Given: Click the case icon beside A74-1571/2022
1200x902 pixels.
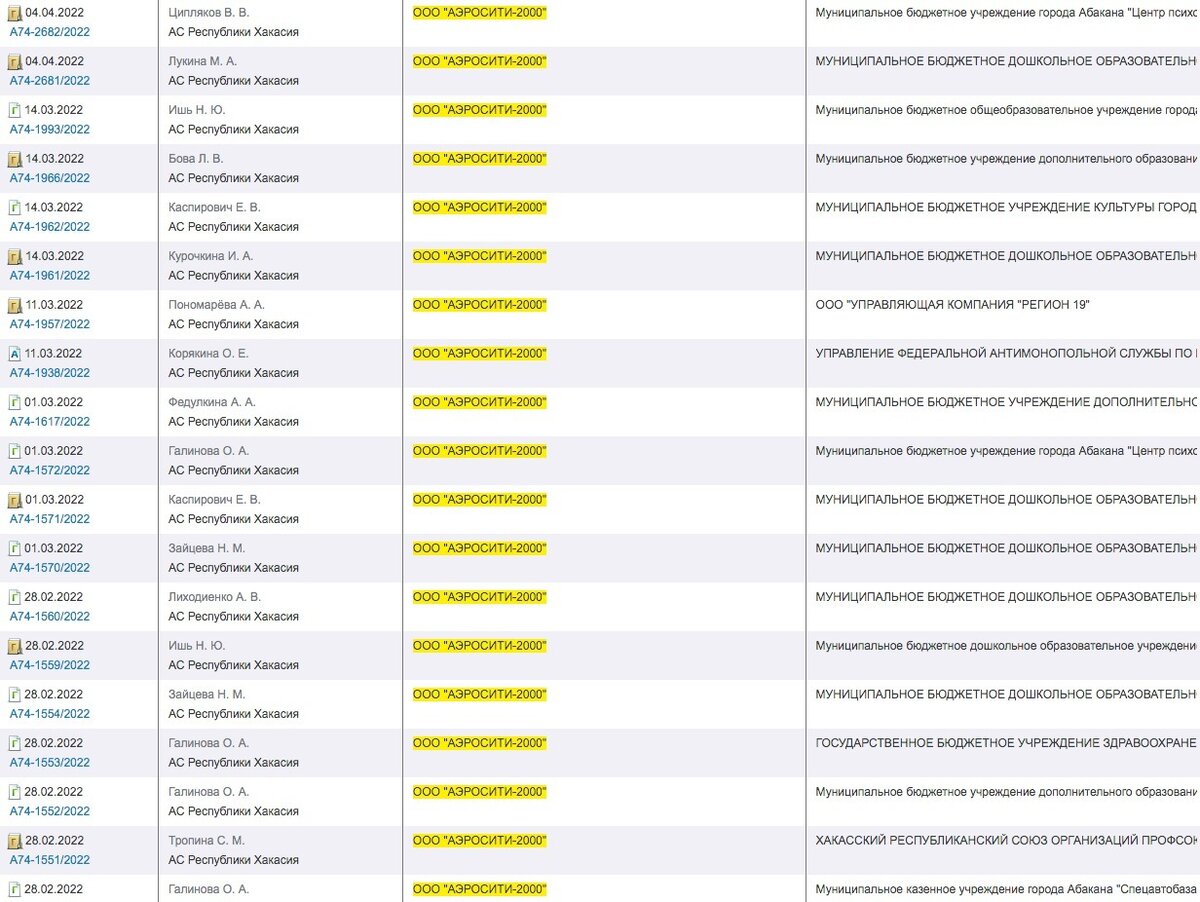Looking at the screenshot, I should [15, 501].
